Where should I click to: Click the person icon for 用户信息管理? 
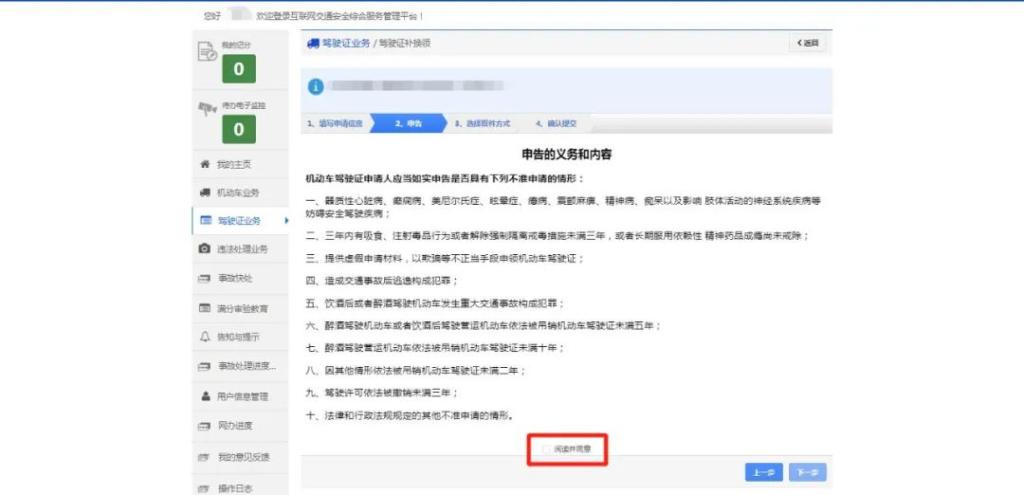(205, 396)
